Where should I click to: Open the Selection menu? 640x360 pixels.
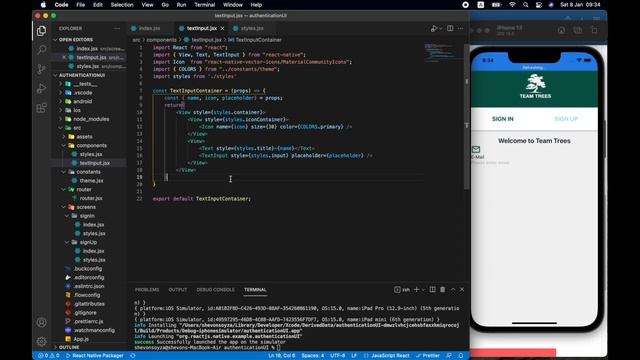pos(122,5)
